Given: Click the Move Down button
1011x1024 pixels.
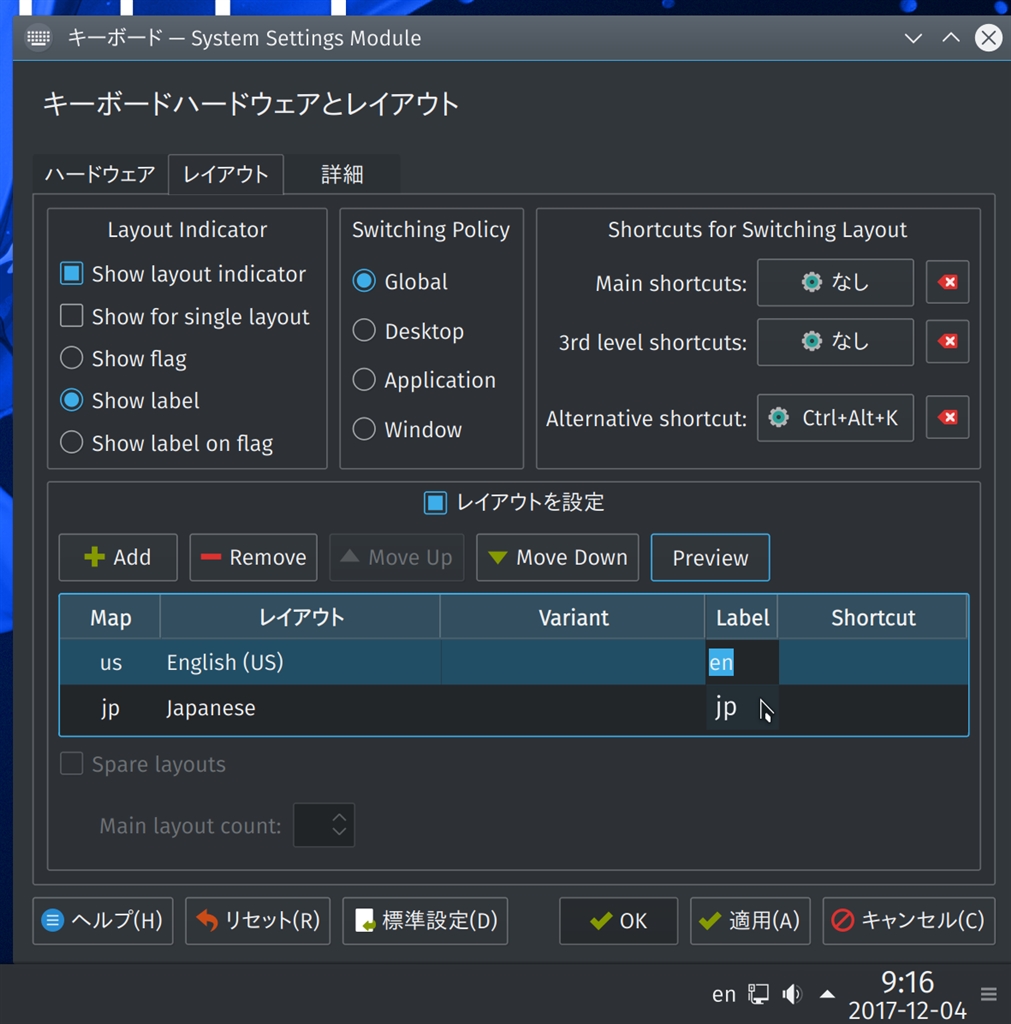Looking at the screenshot, I should click(557, 557).
